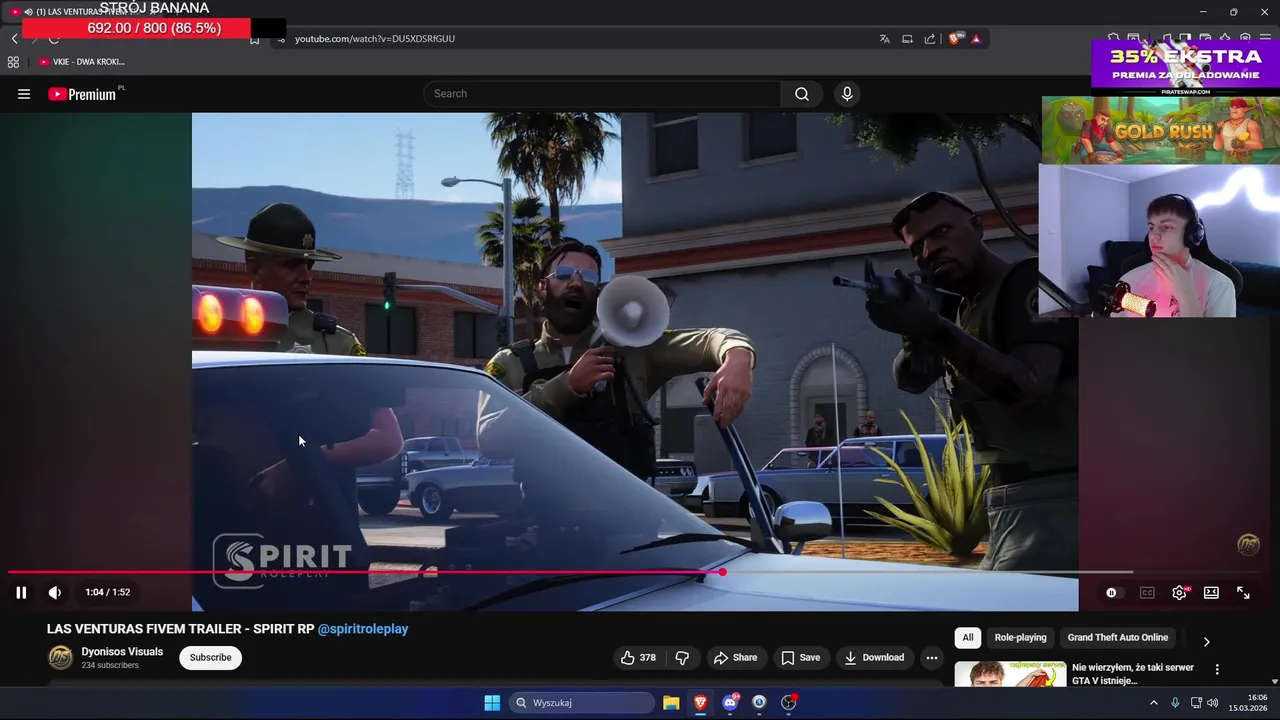Click the YouTube search field

click(x=602, y=94)
